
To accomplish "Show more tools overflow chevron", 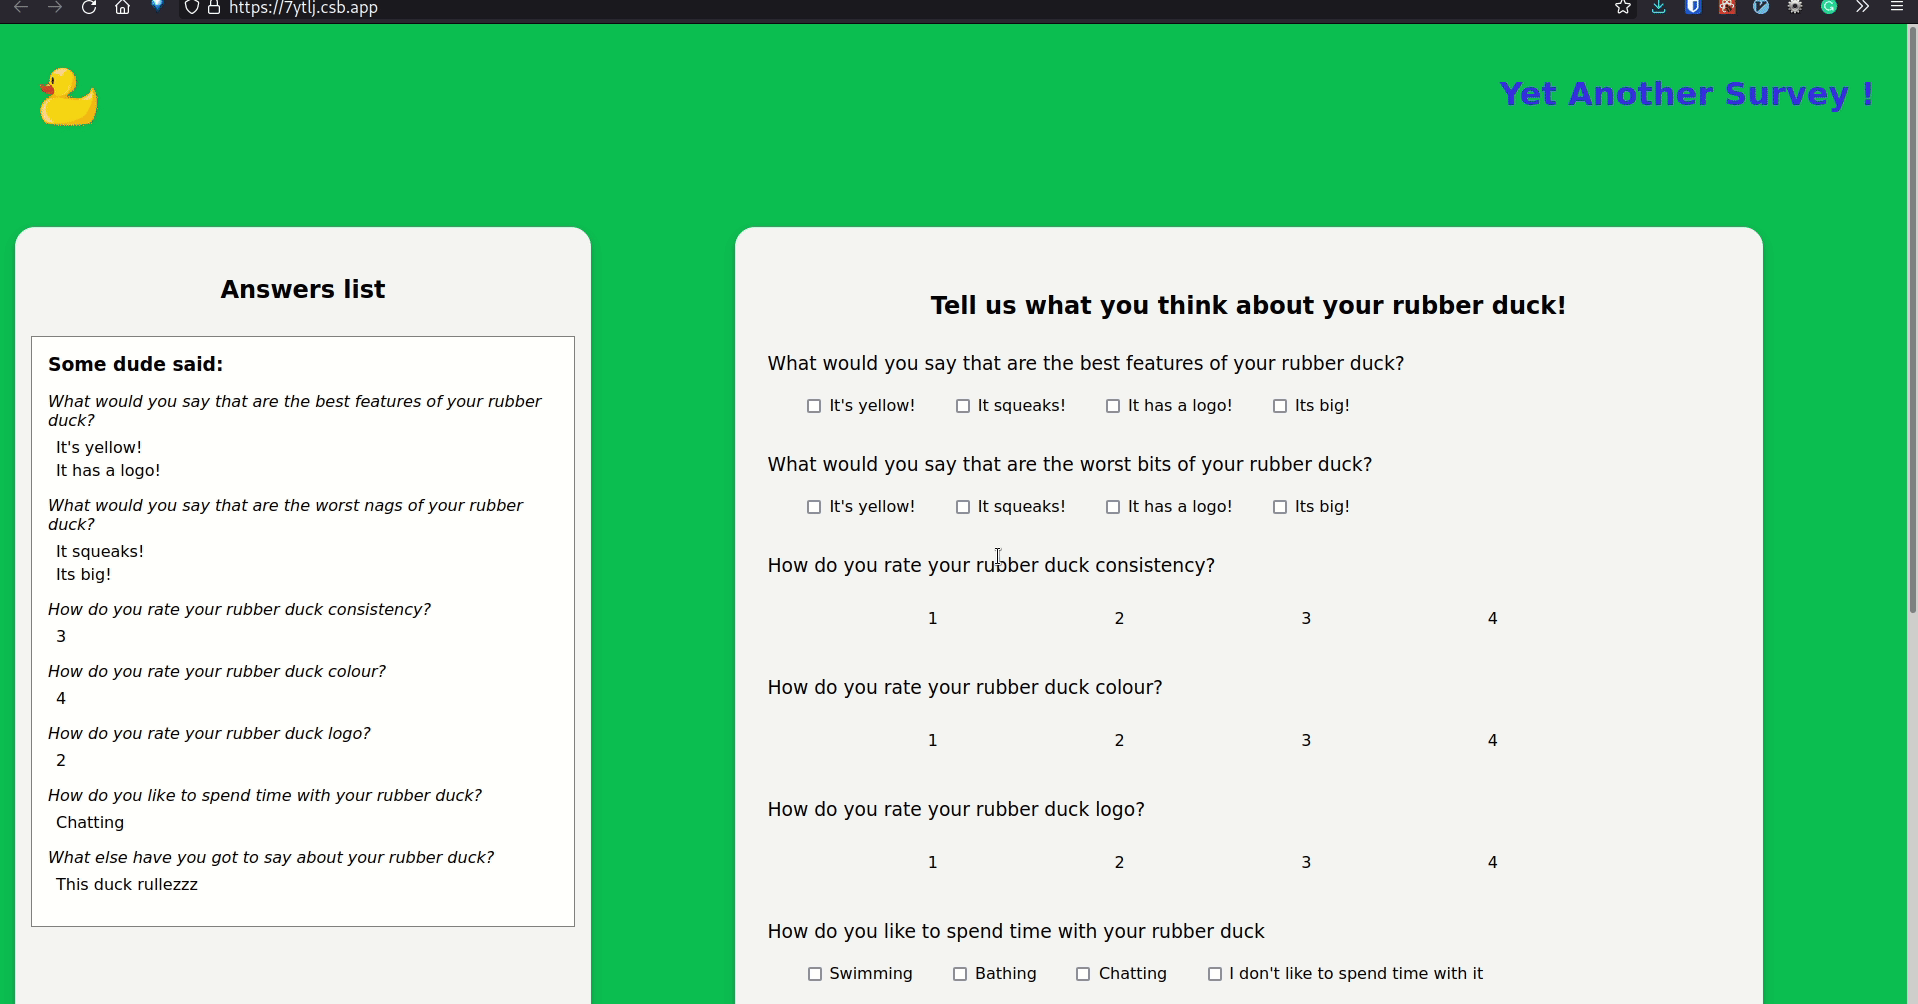I will tap(1862, 8).
